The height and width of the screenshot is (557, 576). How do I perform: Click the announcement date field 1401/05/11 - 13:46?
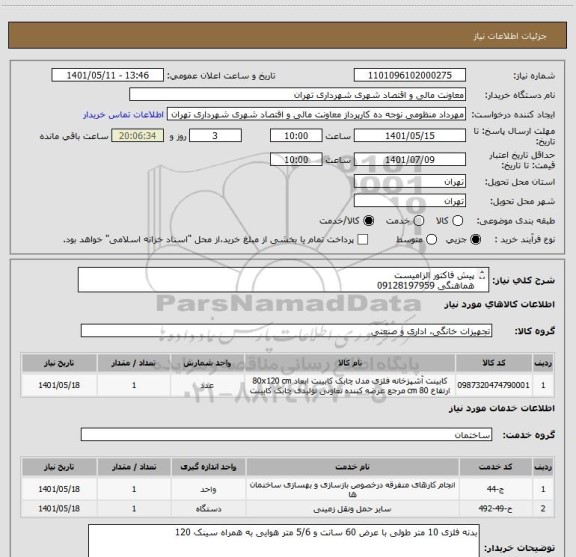(107, 75)
